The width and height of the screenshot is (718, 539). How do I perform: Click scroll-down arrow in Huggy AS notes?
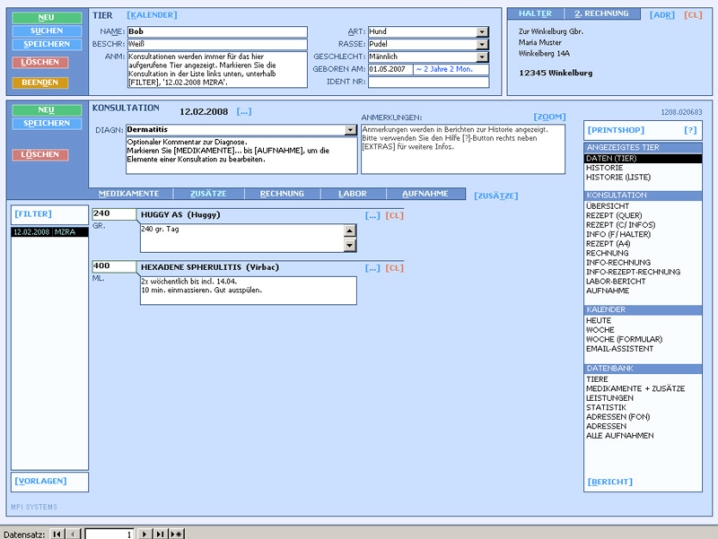point(350,245)
